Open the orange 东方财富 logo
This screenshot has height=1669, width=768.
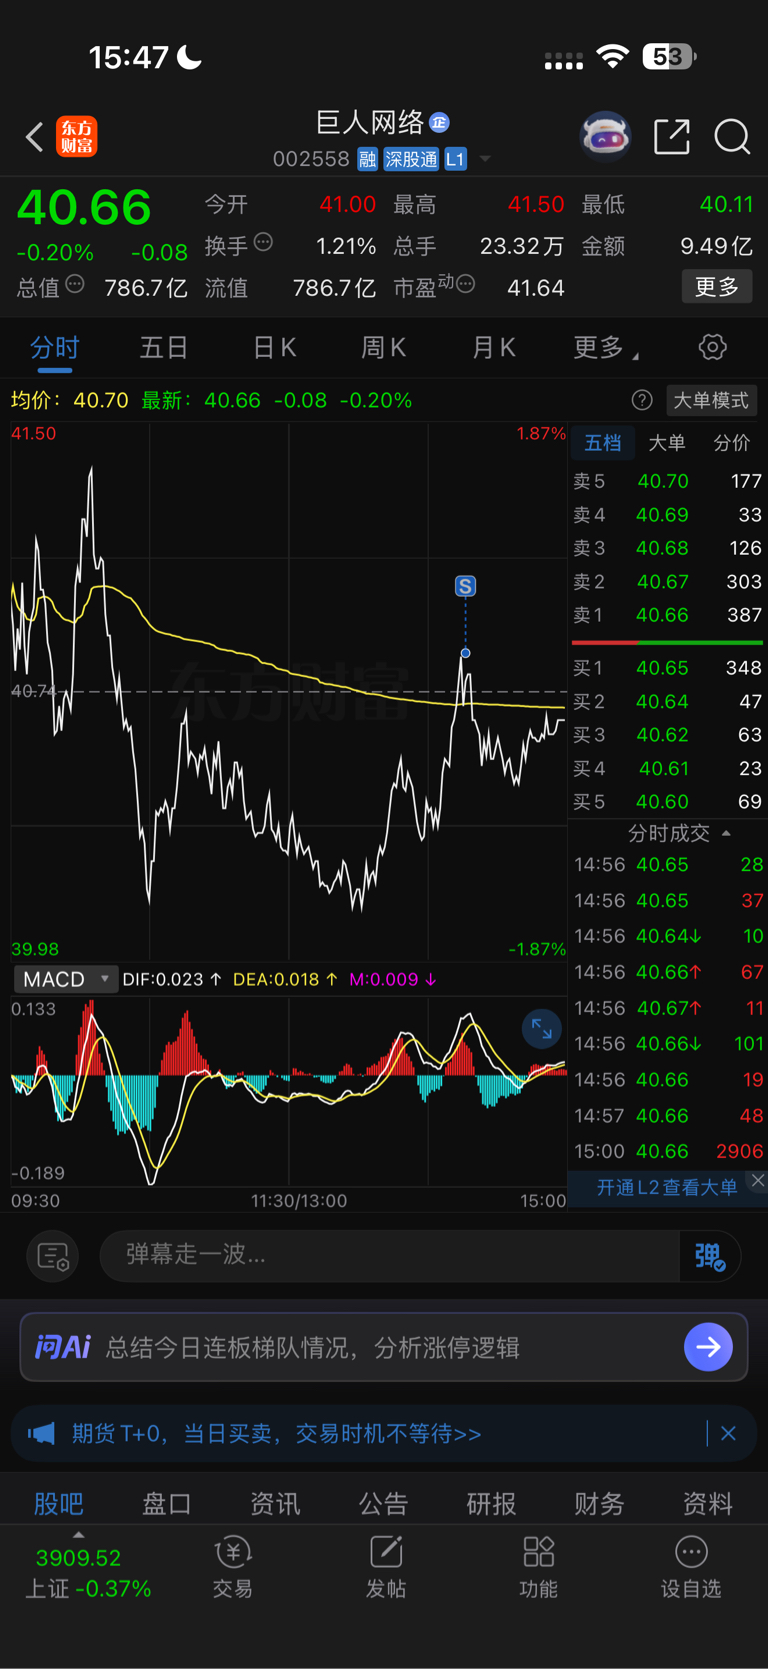click(x=77, y=136)
